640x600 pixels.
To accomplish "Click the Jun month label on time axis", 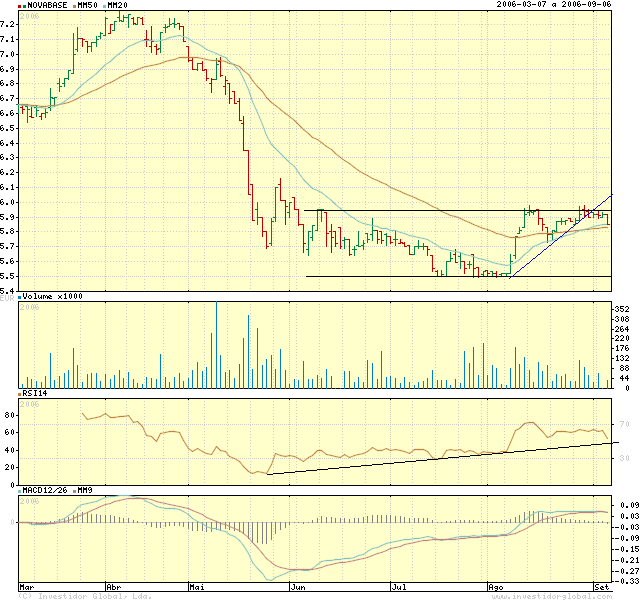I will tap(298, 587).
